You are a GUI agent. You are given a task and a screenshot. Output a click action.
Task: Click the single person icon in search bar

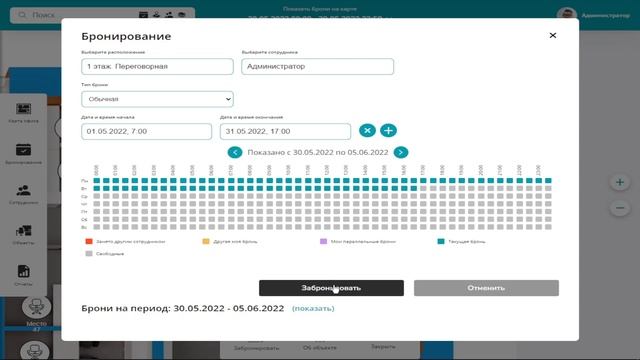156,15
